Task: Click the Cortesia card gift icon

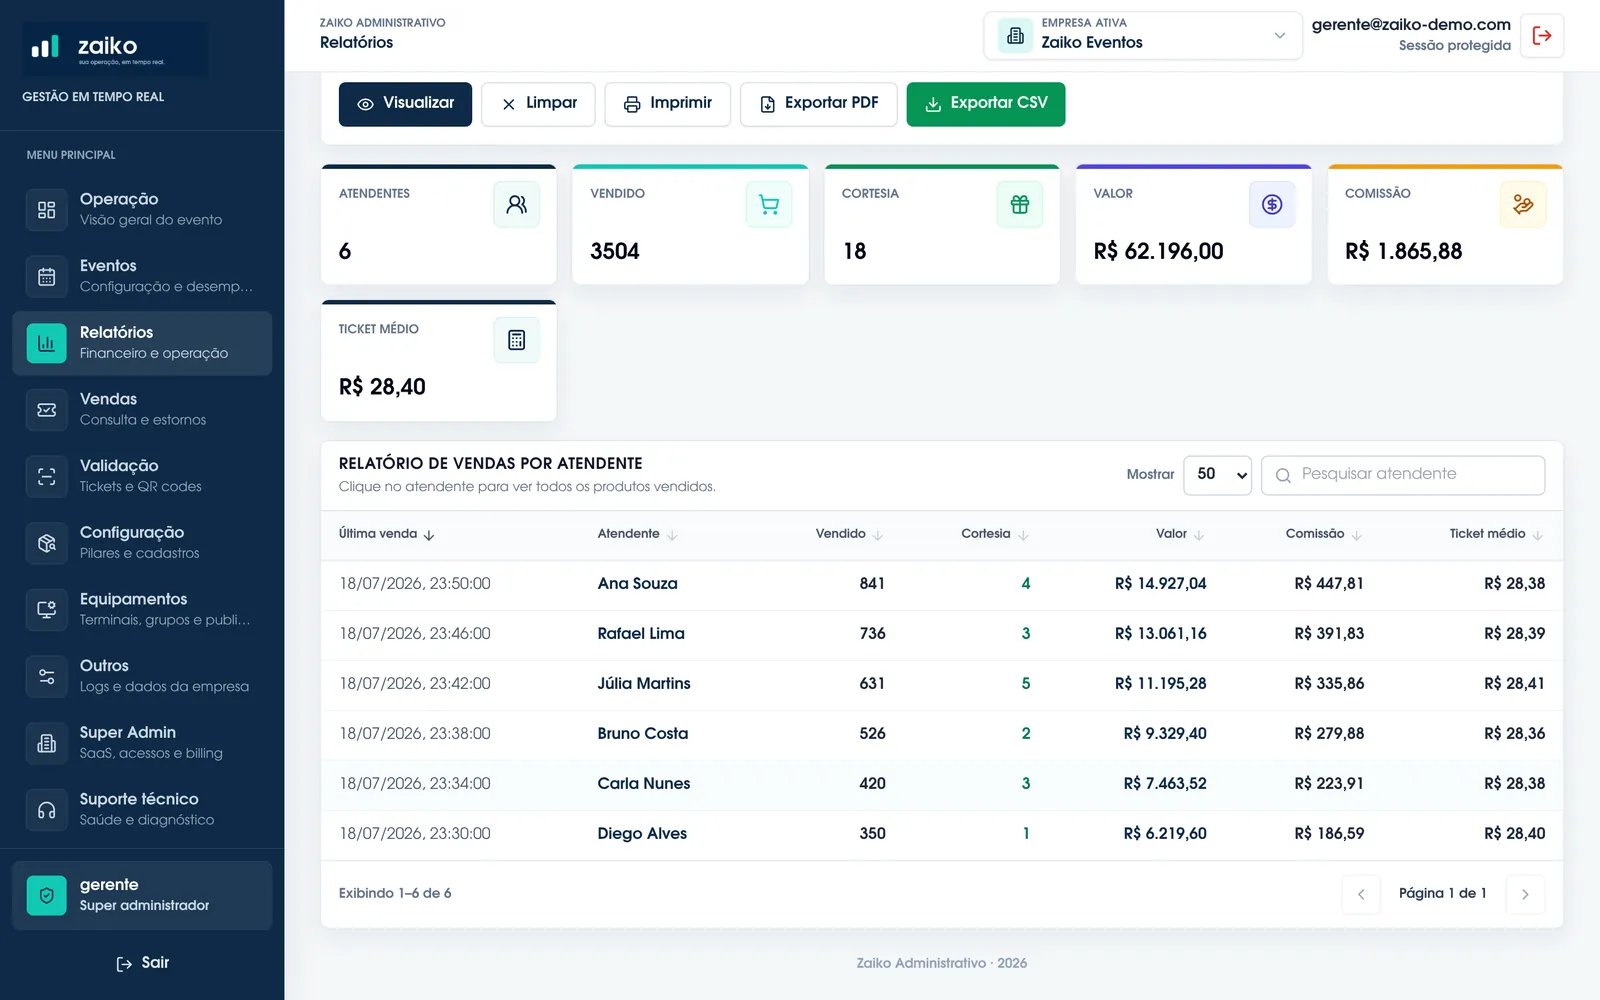Action: click(x=1020, y=205)
